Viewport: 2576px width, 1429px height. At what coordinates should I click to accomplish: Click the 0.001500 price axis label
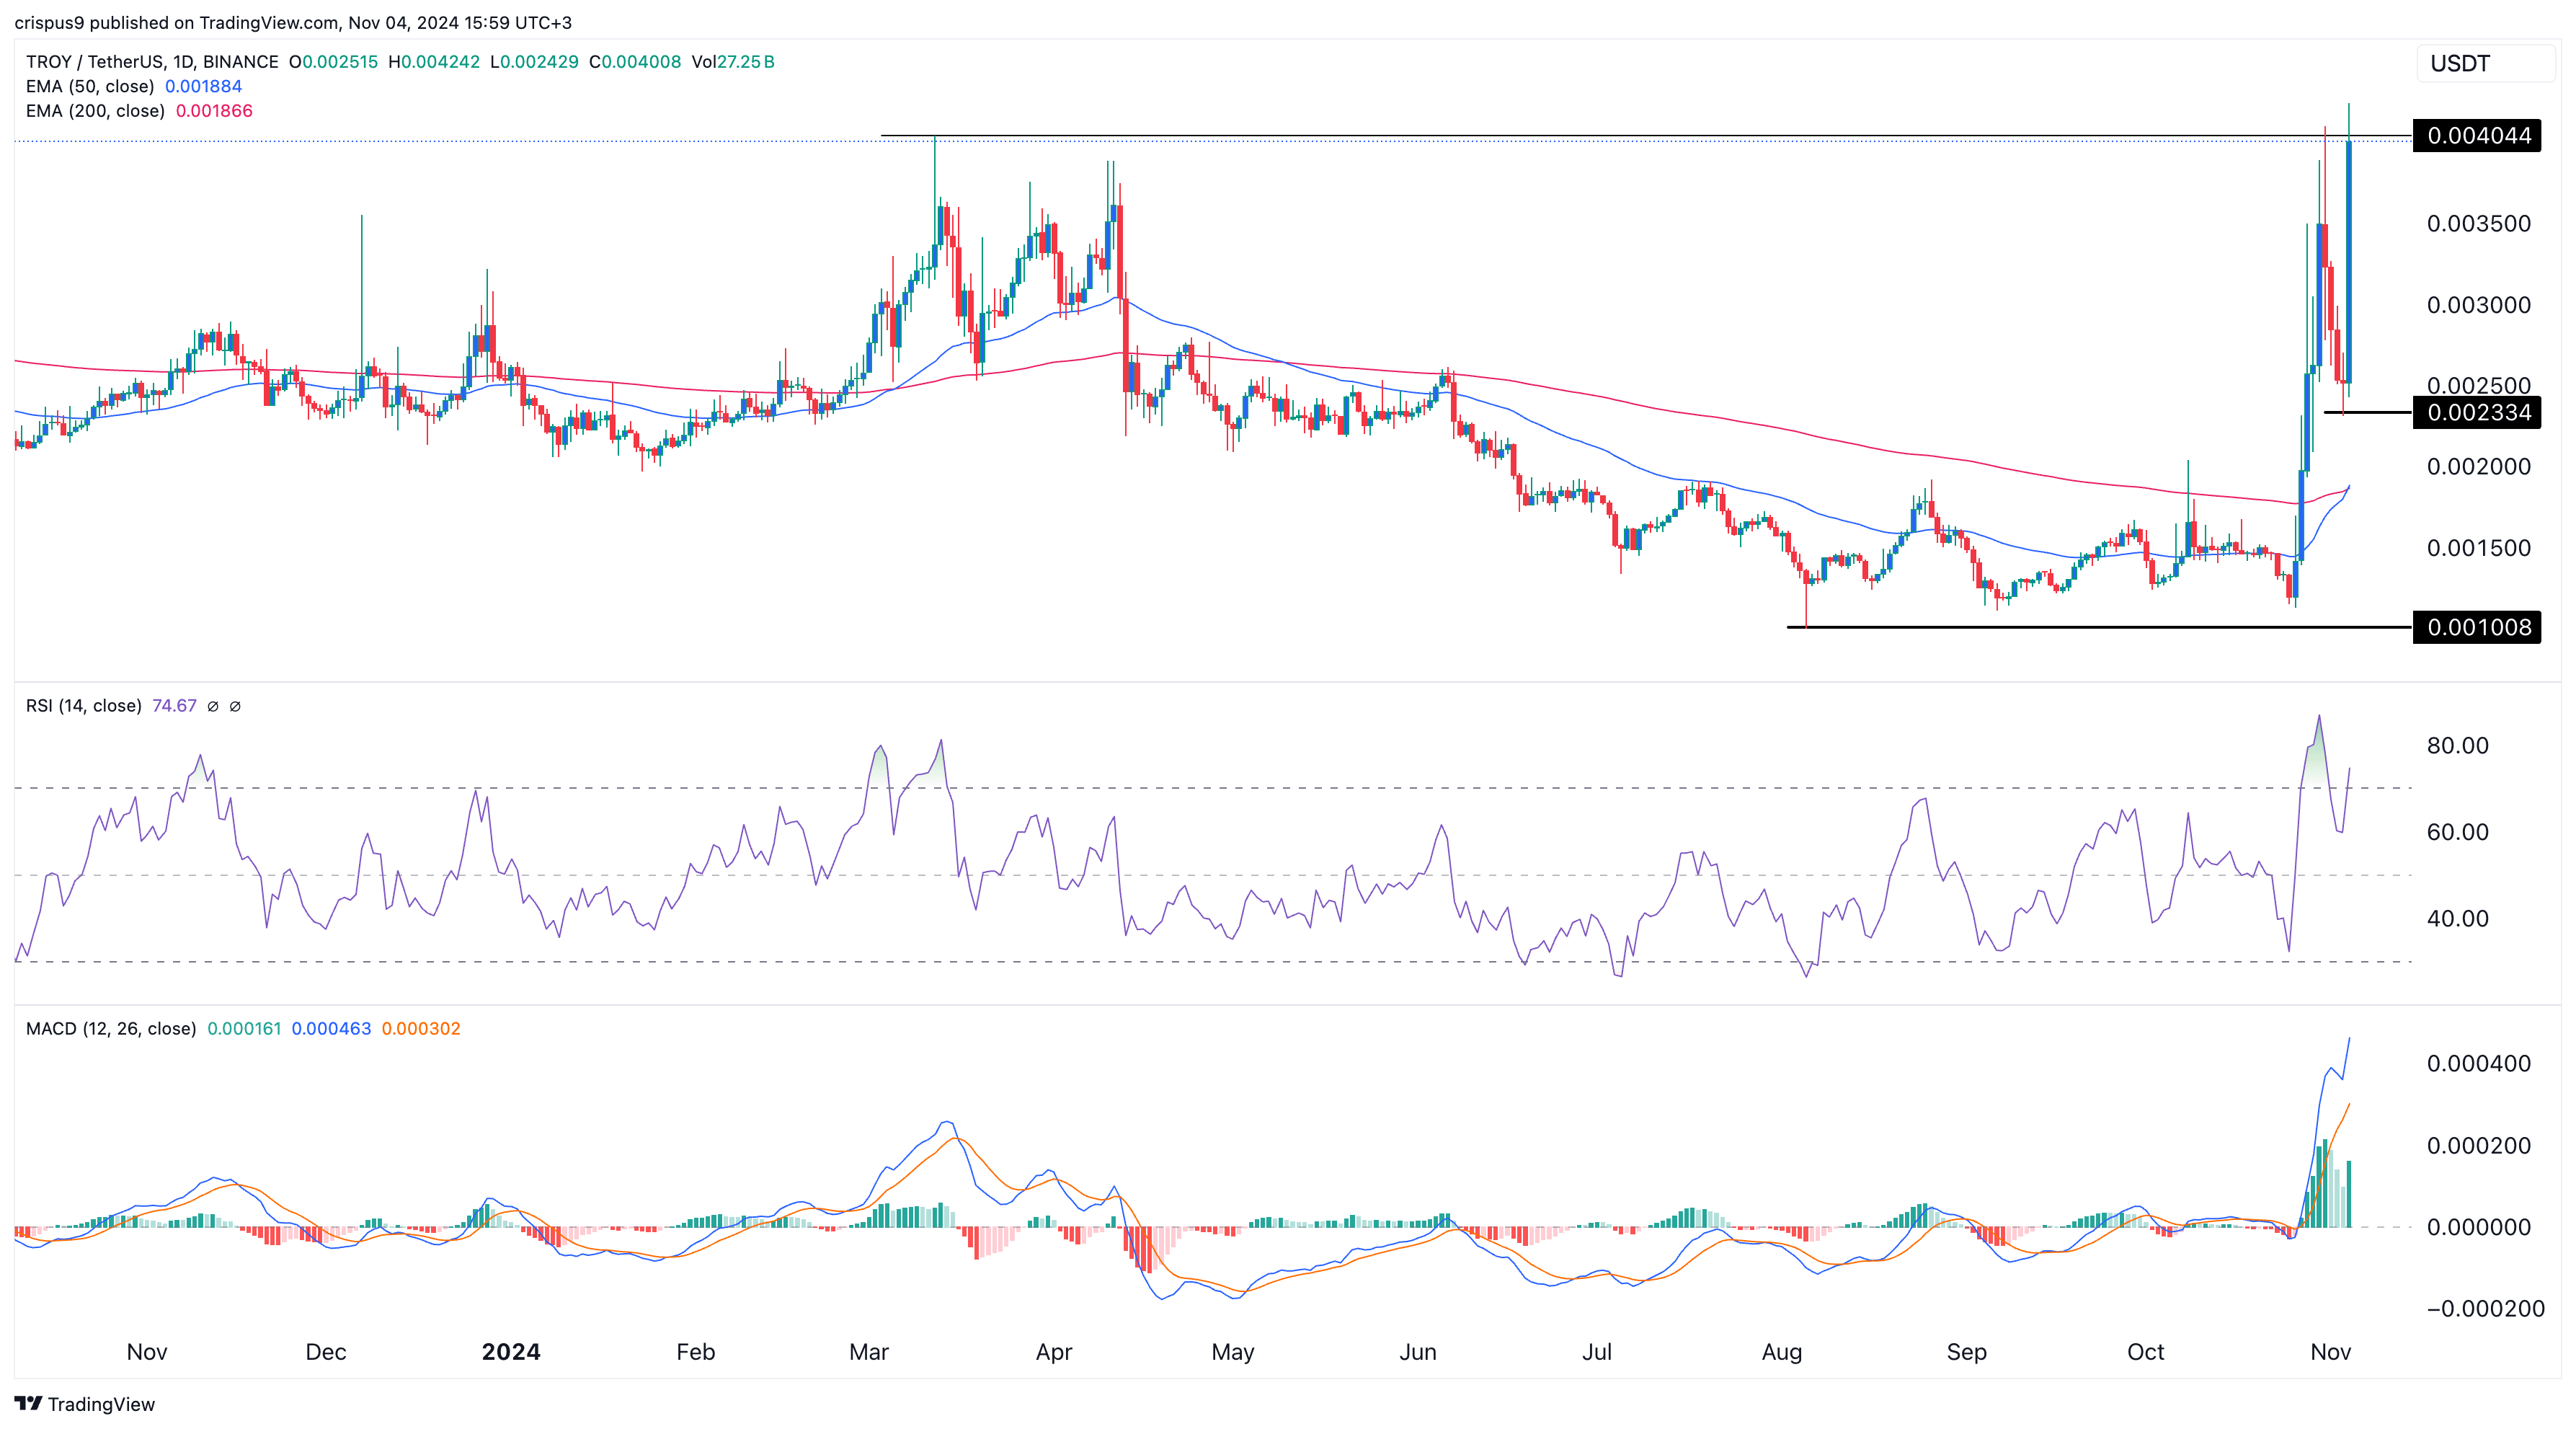(x=2479, y=548)
